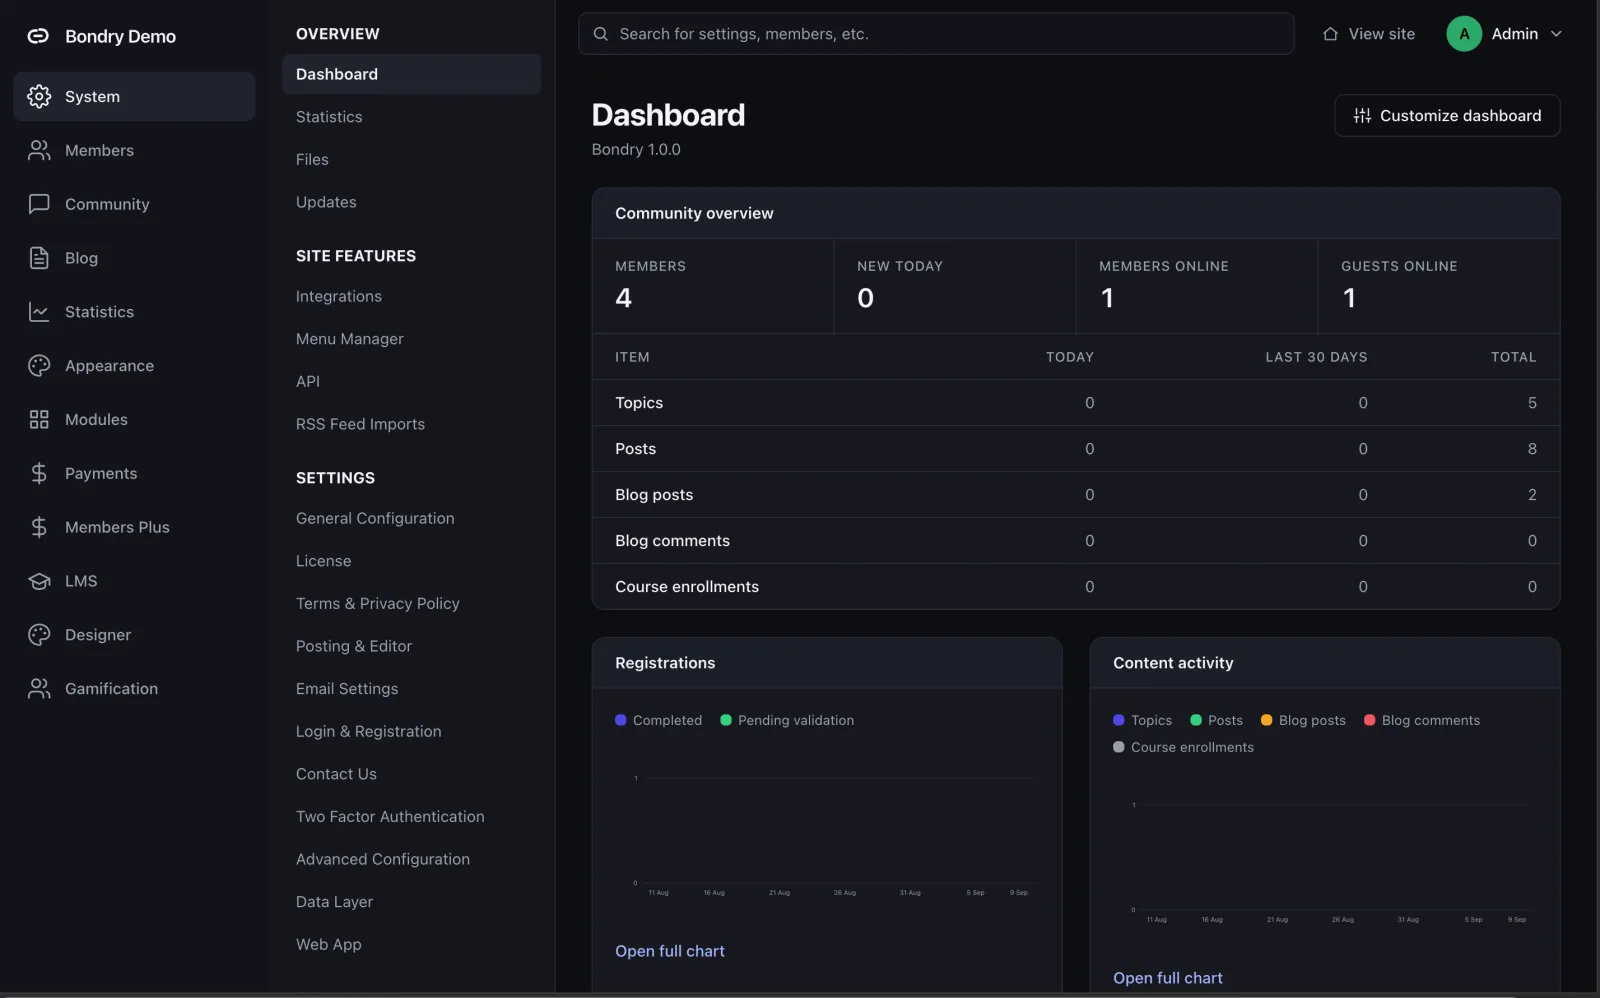Click the Bondry Demo title
Screen dimensions: 1600x998
click(120, 36)
